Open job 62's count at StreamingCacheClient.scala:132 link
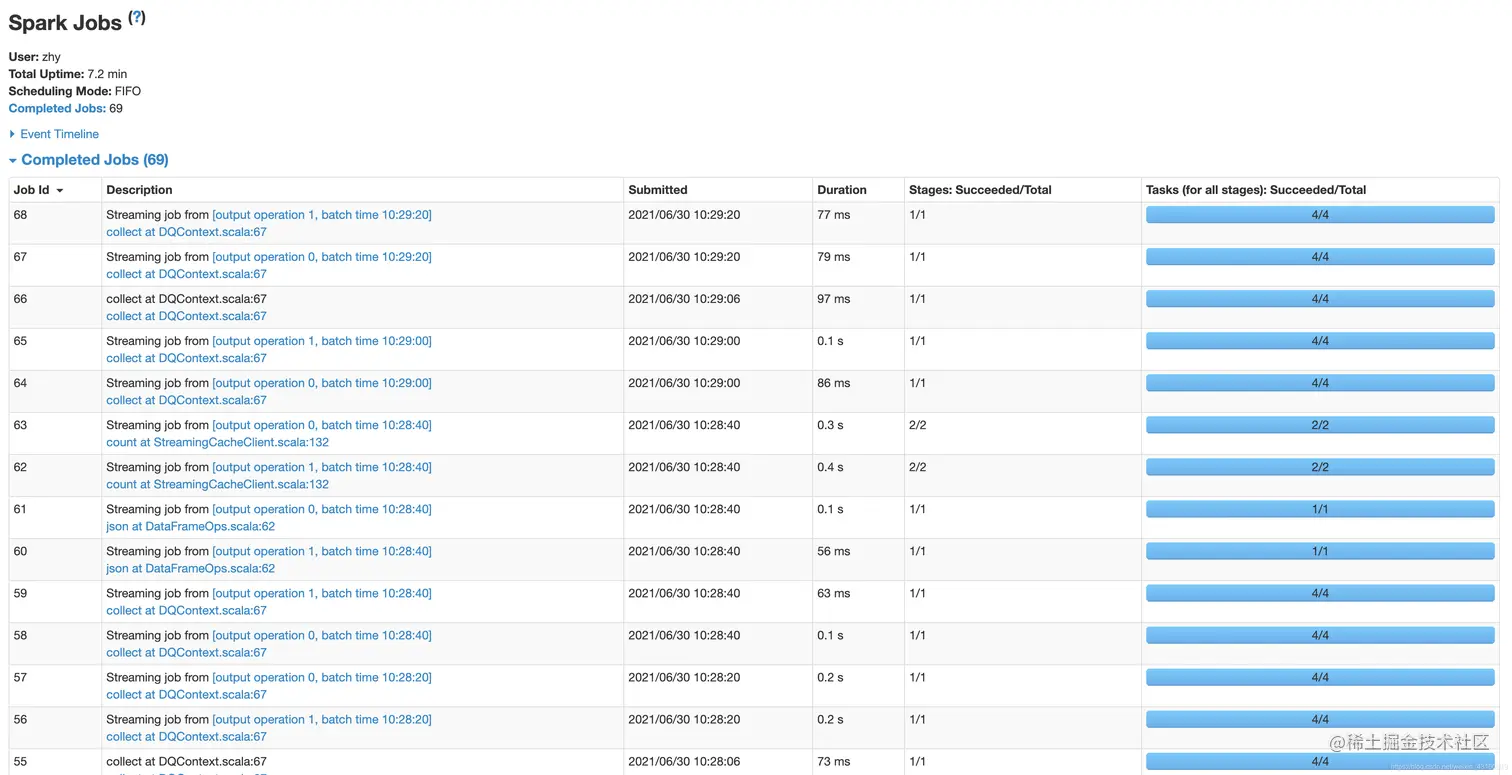The width and height of the screenshot is (1512, 775). (217, 484)
